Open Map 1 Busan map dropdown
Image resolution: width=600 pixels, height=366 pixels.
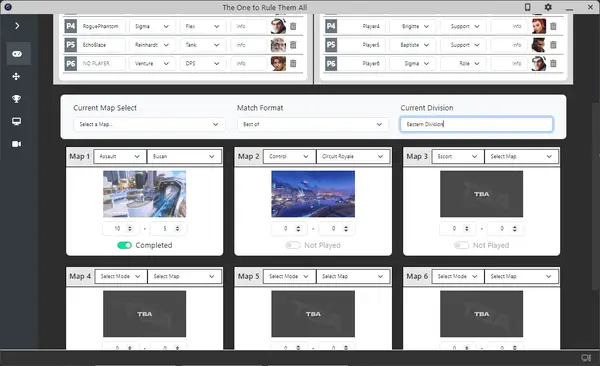click(184, 157)
